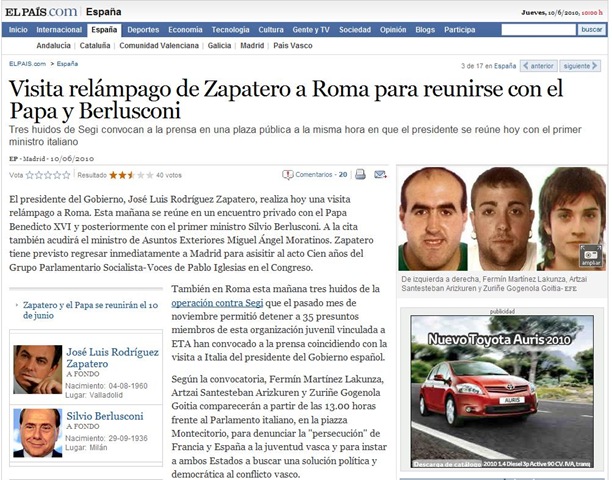Click the 'Nacimiento: 04-08-1960' text

106,386
